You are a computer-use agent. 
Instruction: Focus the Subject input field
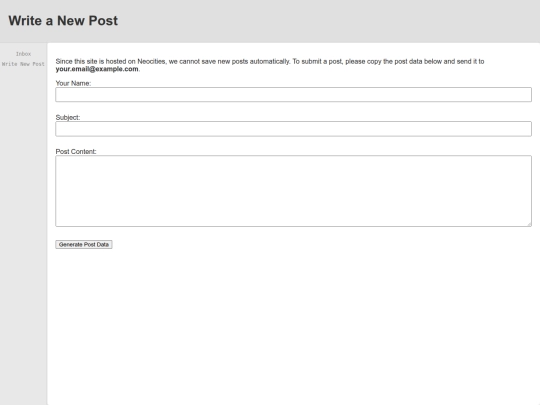(x=293, y=129)
